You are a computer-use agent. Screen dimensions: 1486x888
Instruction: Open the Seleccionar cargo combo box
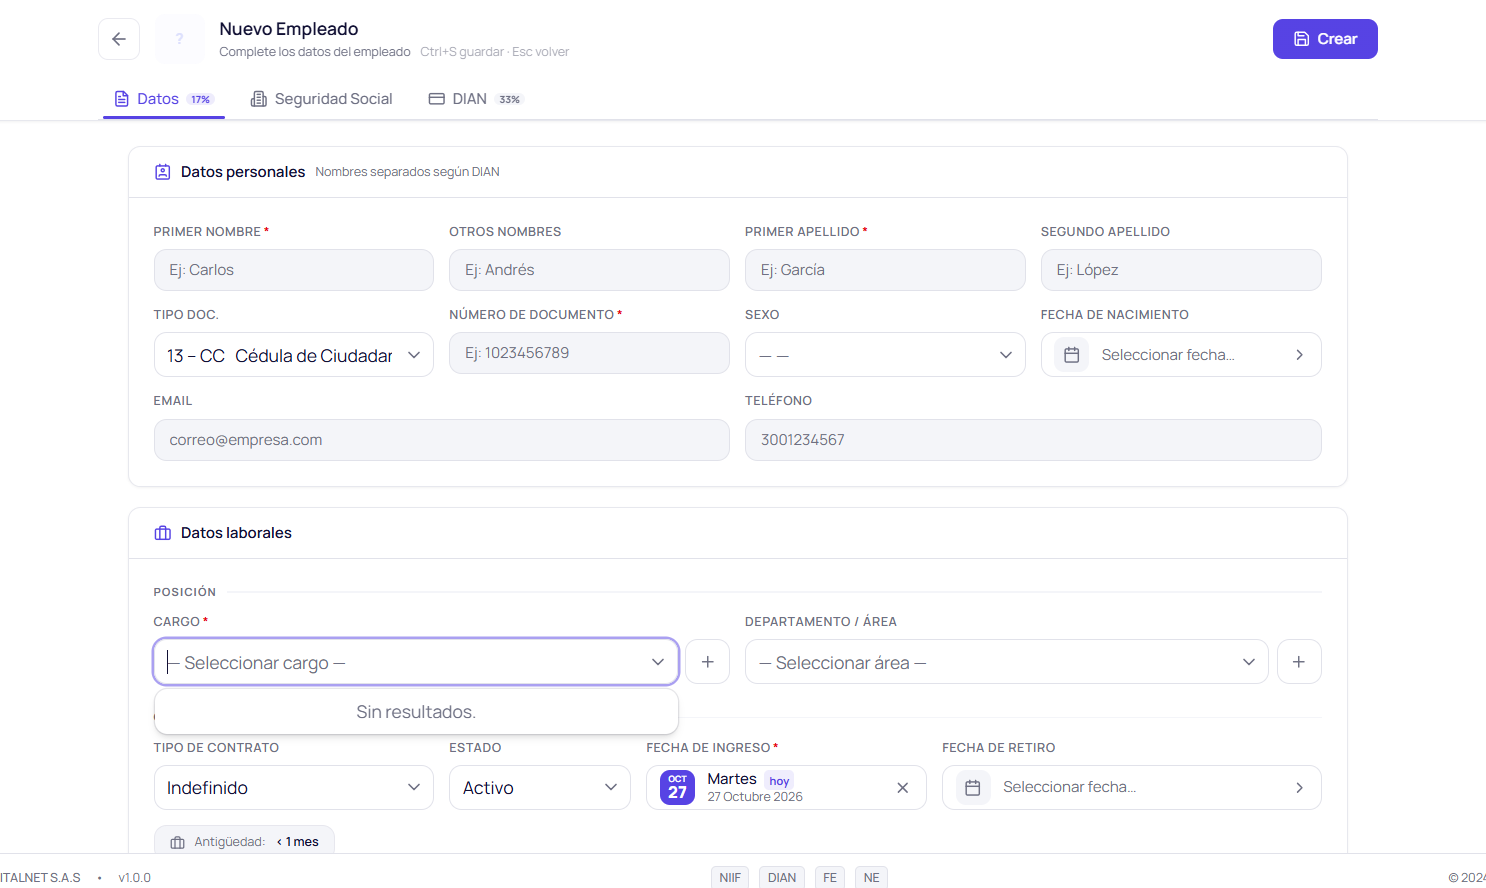[x=416, y=662]
